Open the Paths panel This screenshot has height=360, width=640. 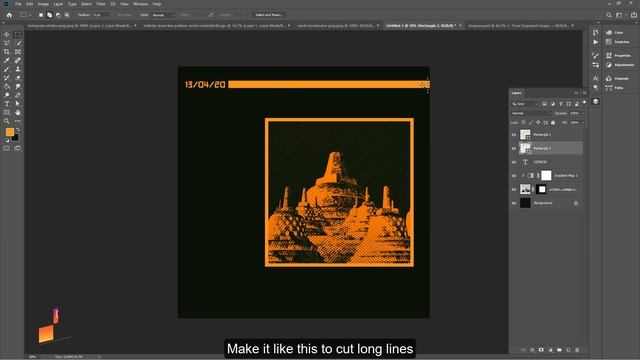click(615, 88)
